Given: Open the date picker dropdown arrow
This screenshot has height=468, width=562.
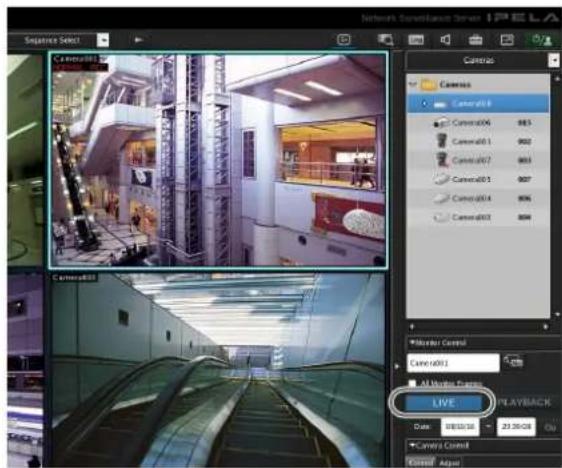Looking at the screenshot, I should [x=488, y=426].
